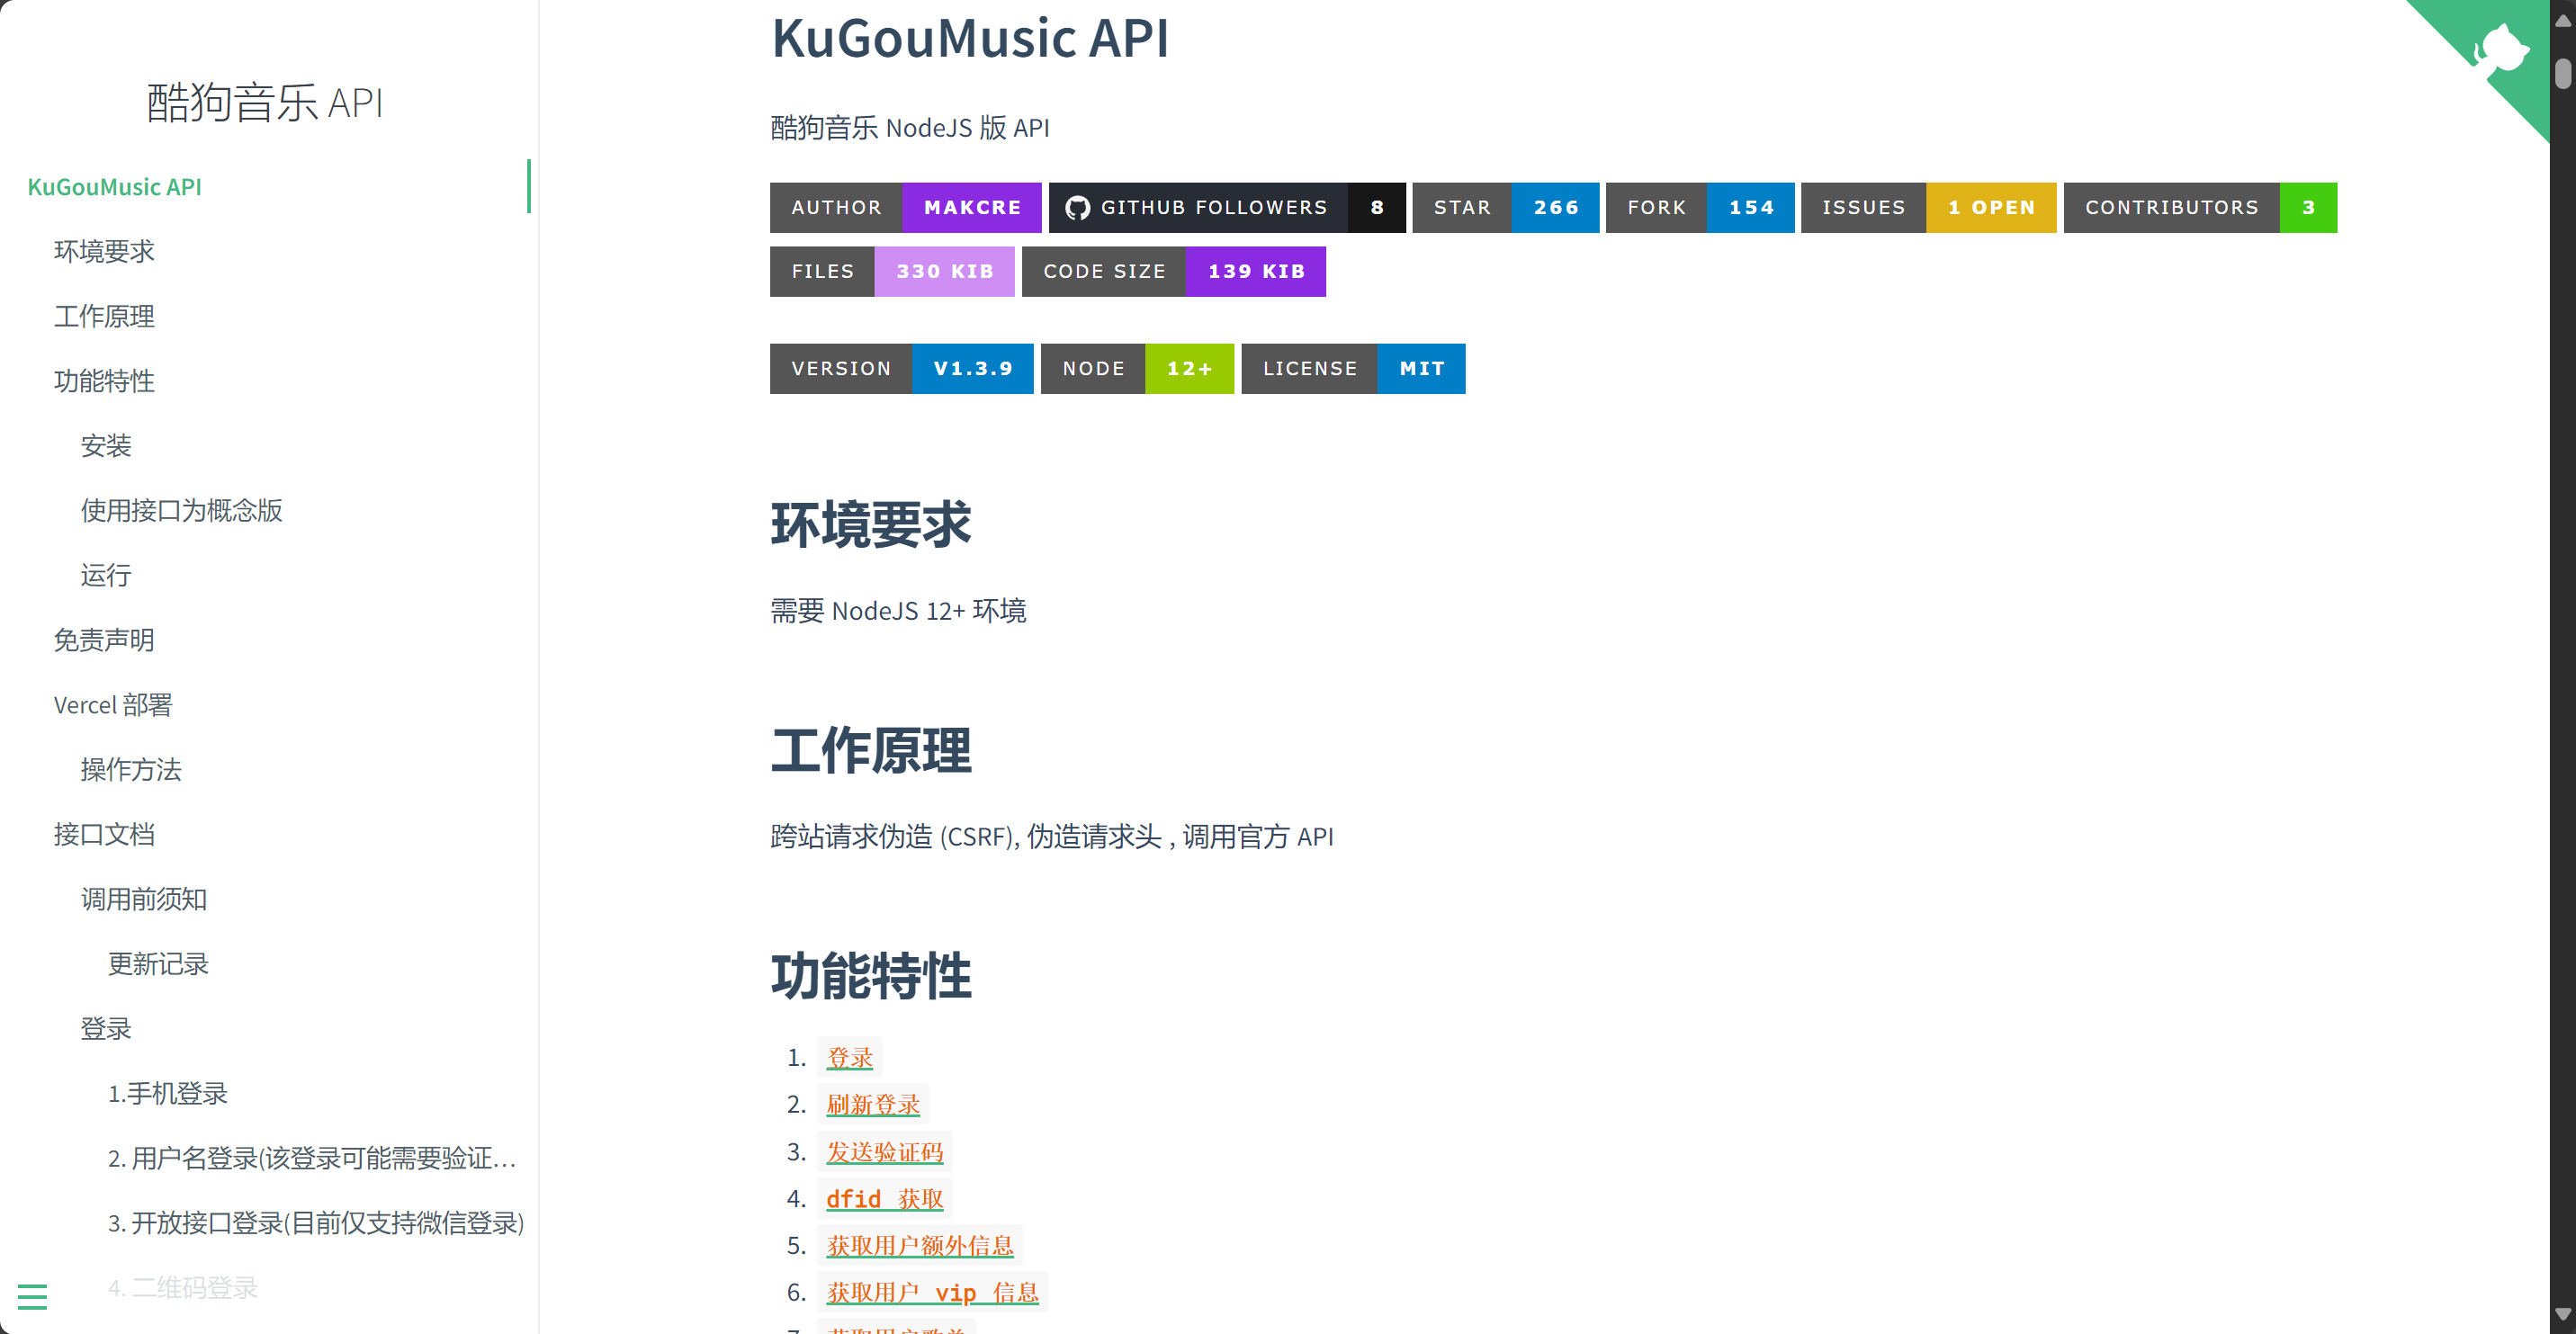Open the dfid 获取 link

click(x=884, y=1198)
